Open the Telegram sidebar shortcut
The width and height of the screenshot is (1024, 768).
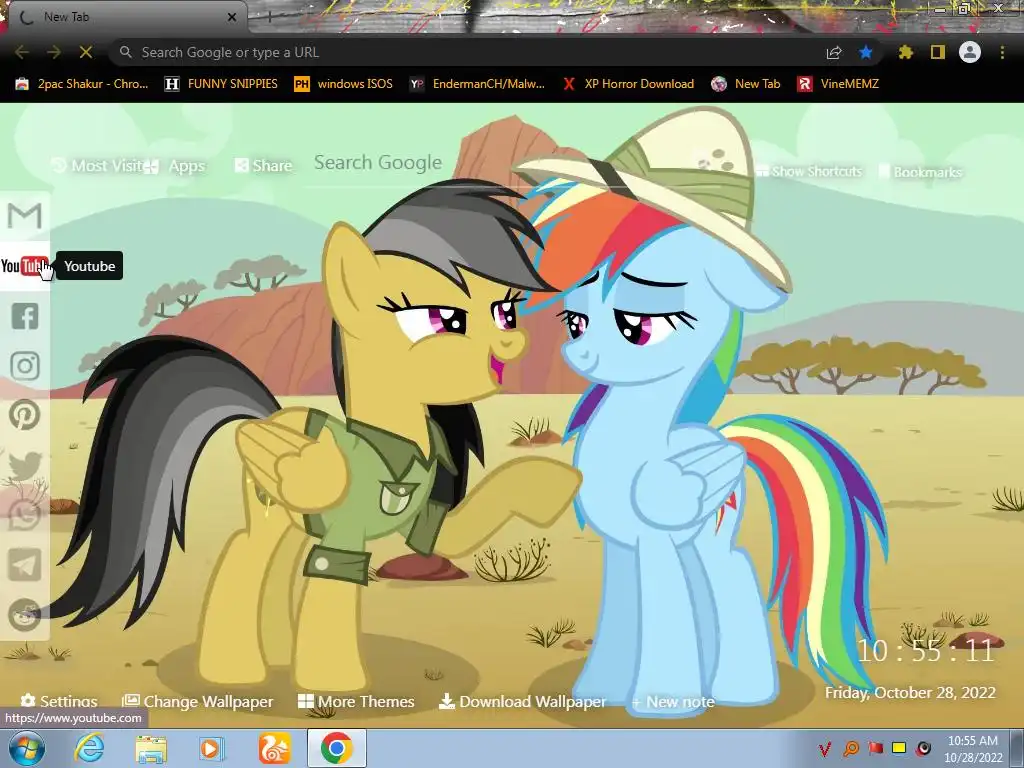point(25,564)
